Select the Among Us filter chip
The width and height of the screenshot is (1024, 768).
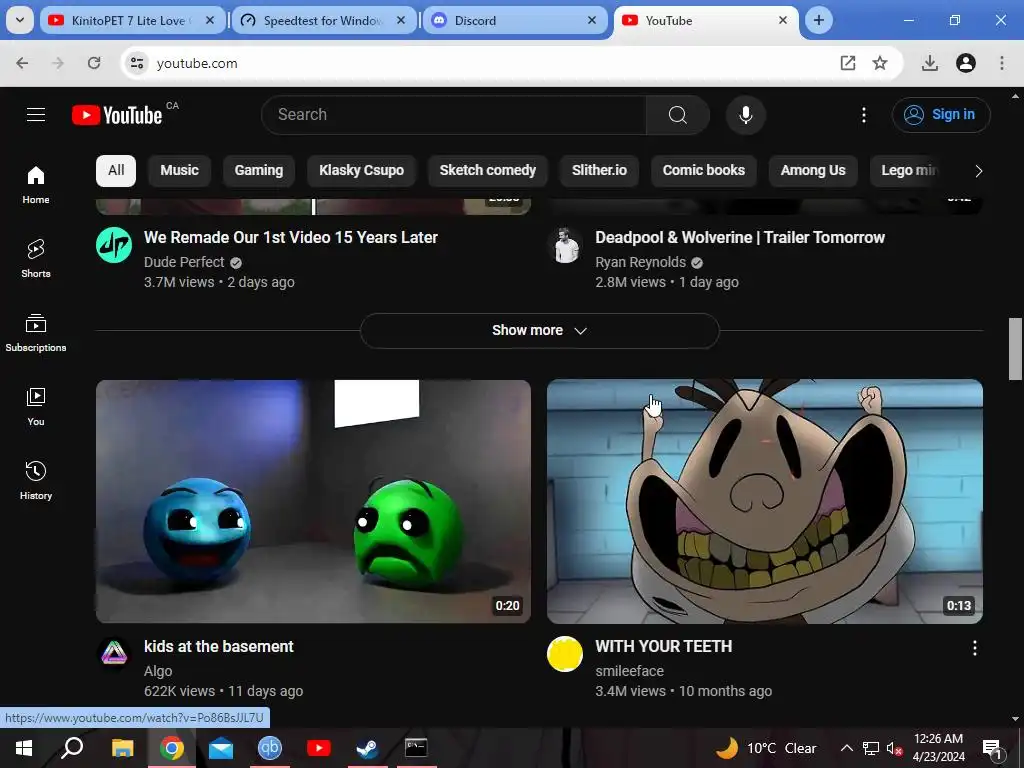coord(813,170)
